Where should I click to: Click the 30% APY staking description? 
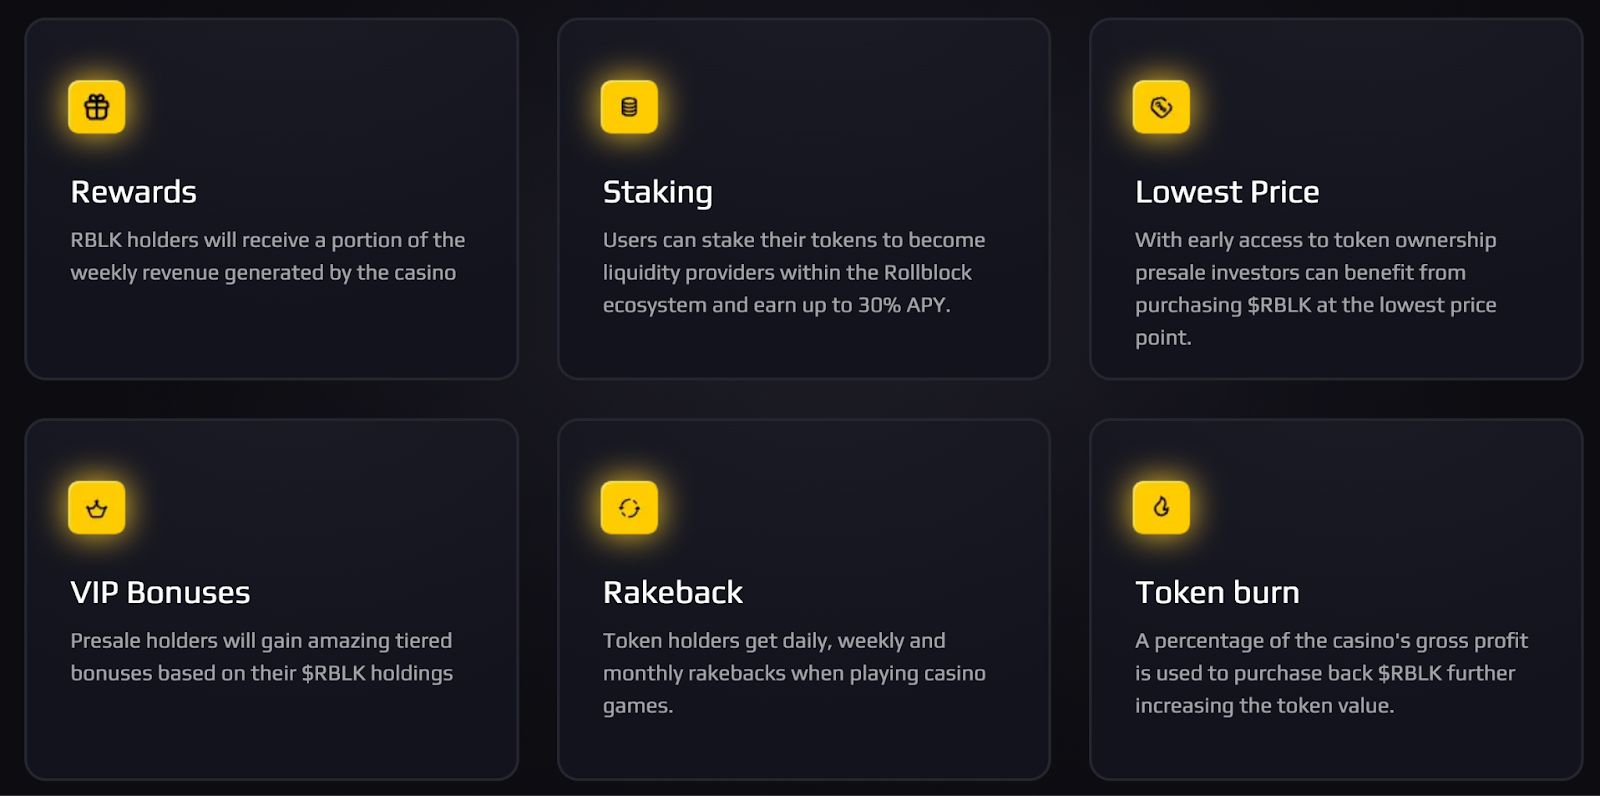(793, 272)
